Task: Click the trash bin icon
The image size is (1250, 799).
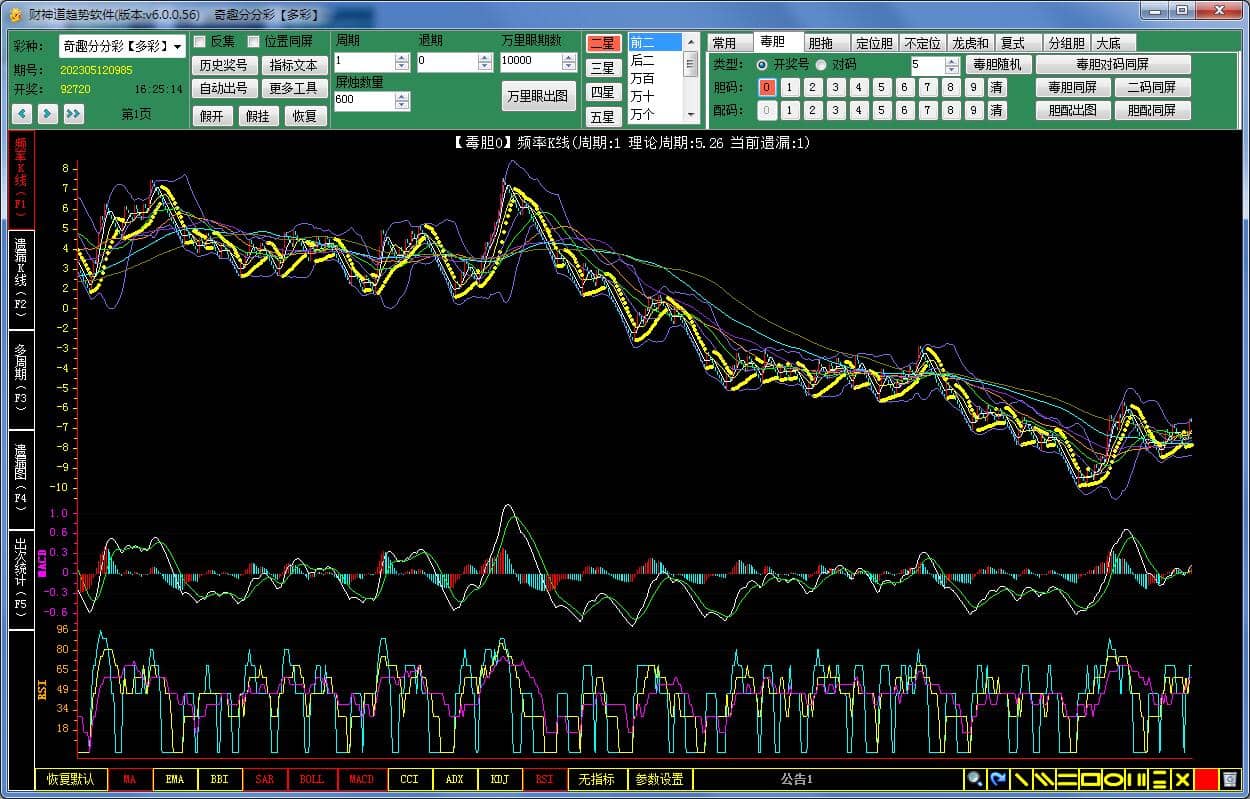Action: point(1230,779)
